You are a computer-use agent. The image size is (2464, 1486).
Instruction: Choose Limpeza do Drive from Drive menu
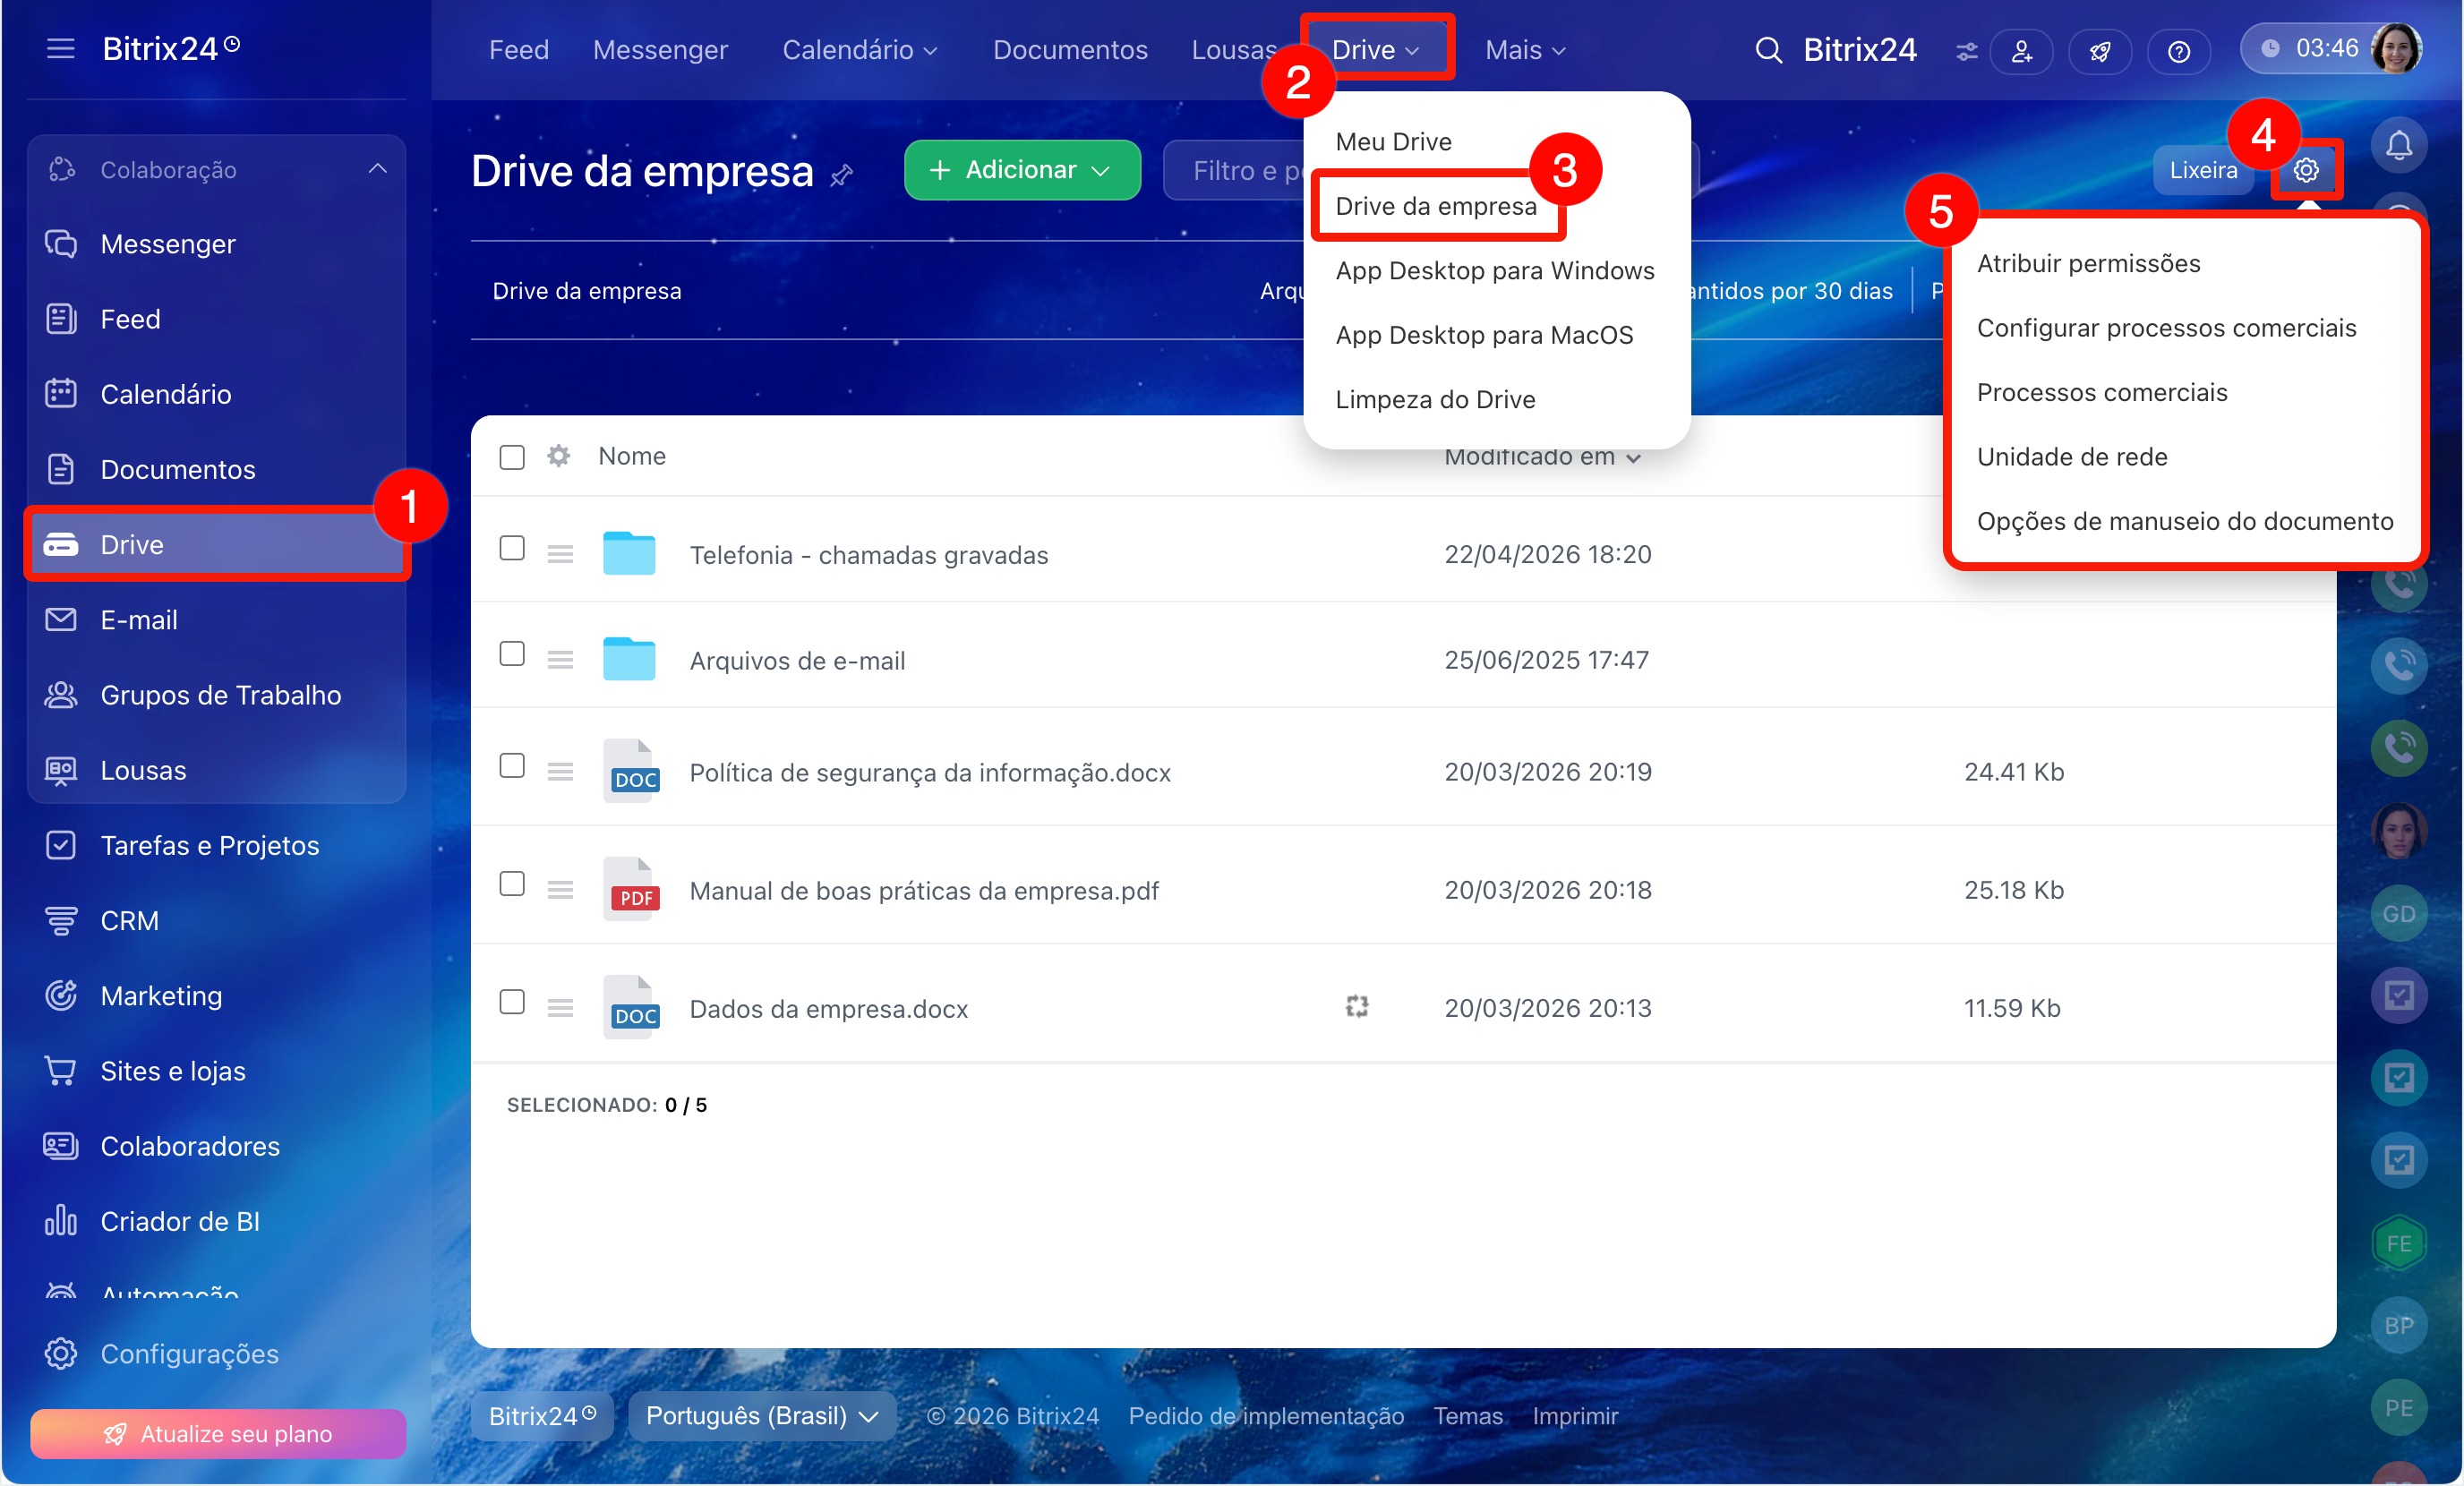click(x=1434, y=399)
